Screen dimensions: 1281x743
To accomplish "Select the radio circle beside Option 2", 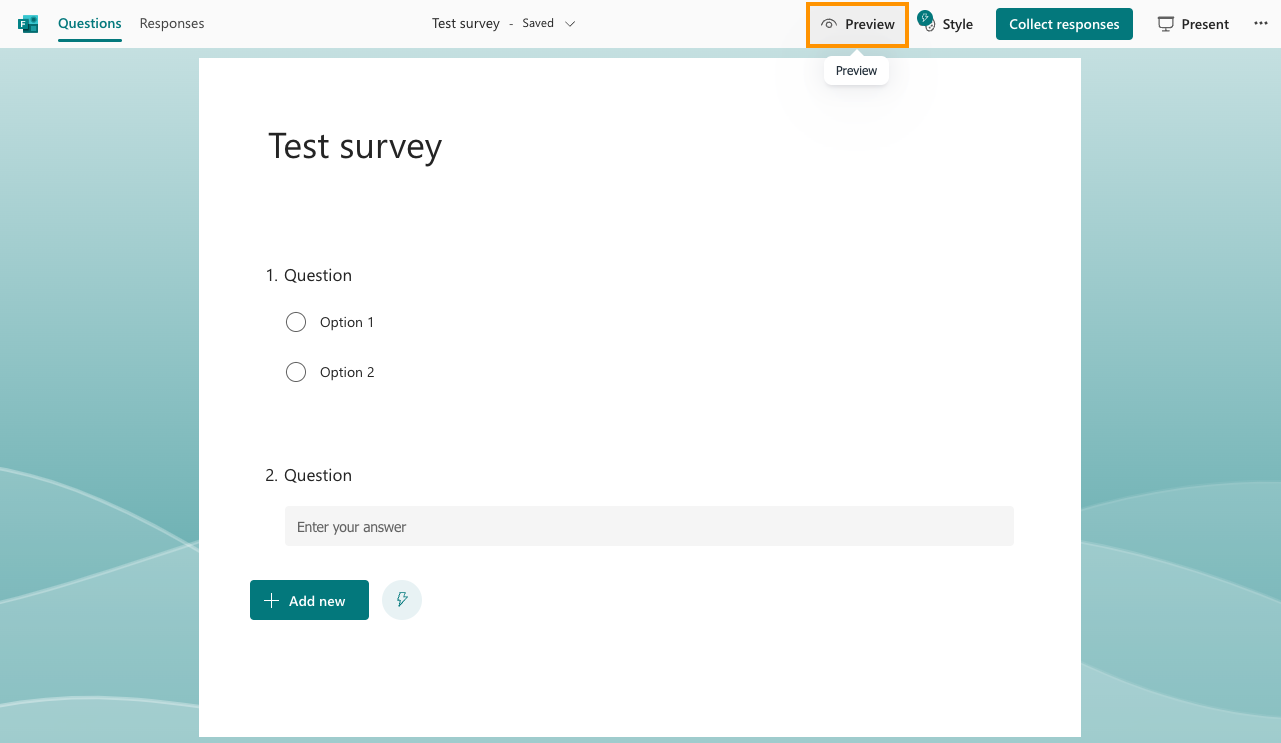I will tap(296, 372).
